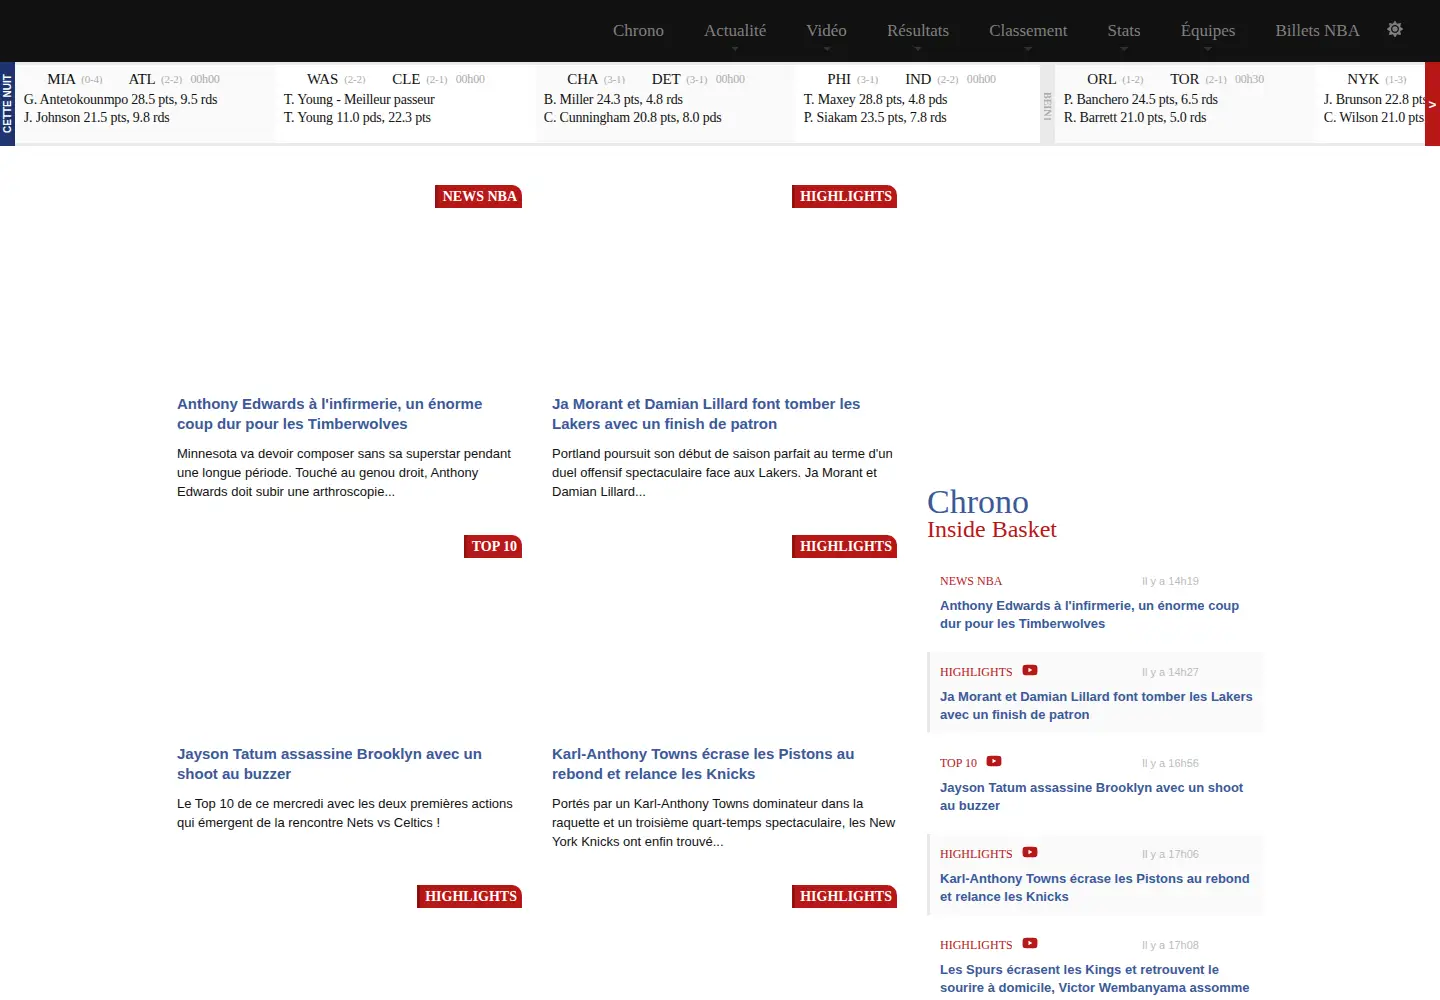Click the HIGHLIGHTS badge above the Ja Morant article
The image size is (1440, 1000).
(845, 196)
